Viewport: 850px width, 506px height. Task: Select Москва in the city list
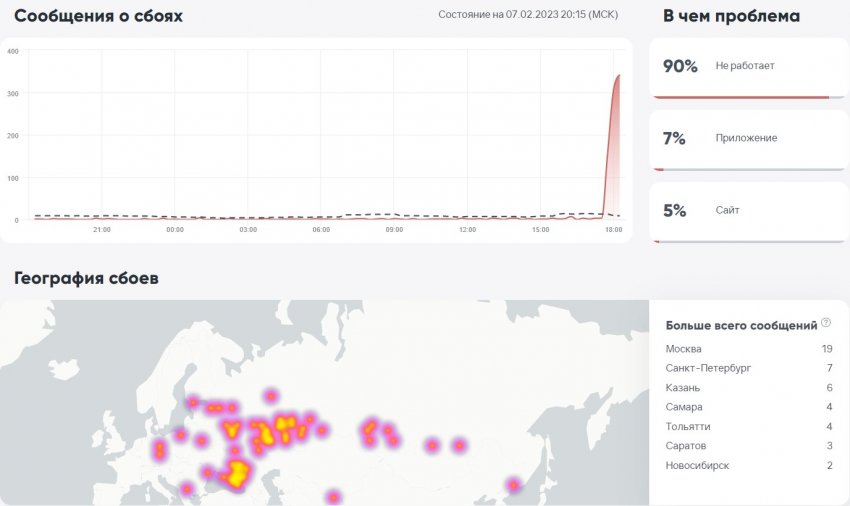click(683, 349)
